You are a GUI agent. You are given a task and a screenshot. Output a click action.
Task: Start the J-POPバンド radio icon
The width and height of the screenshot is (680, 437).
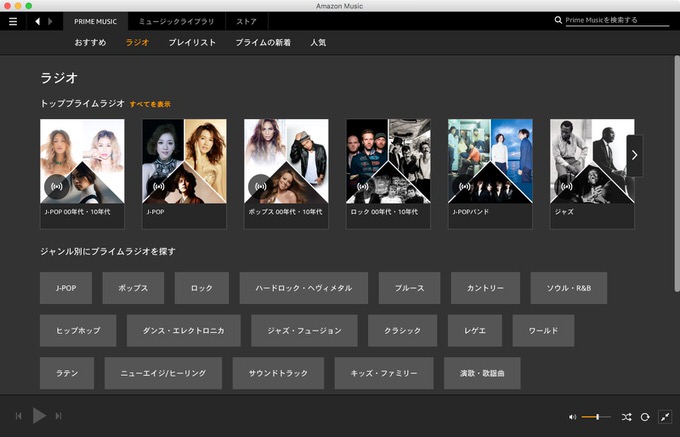(x=464, y=186)
